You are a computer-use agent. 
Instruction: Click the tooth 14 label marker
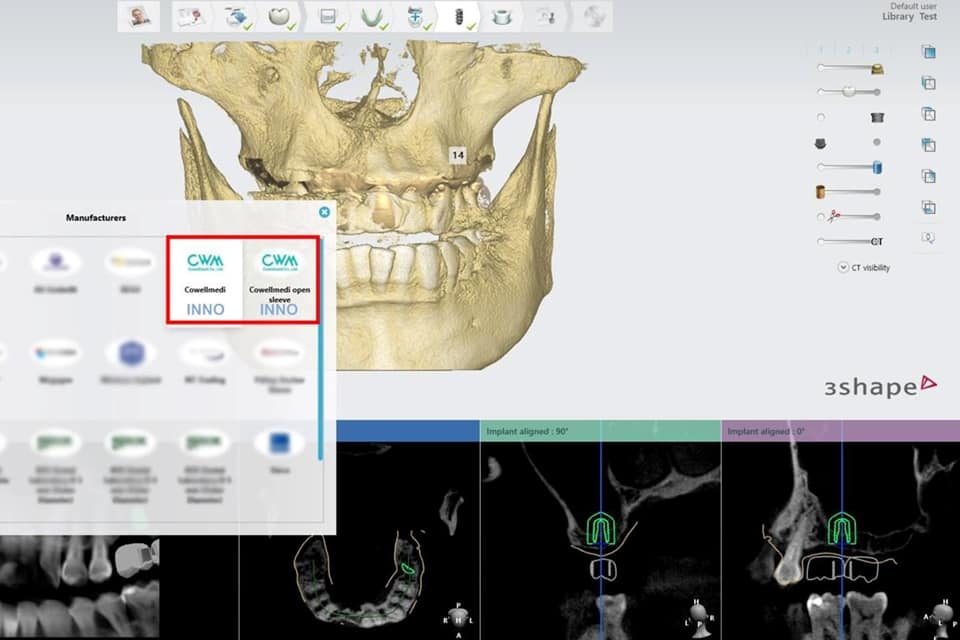click(458, 155)
